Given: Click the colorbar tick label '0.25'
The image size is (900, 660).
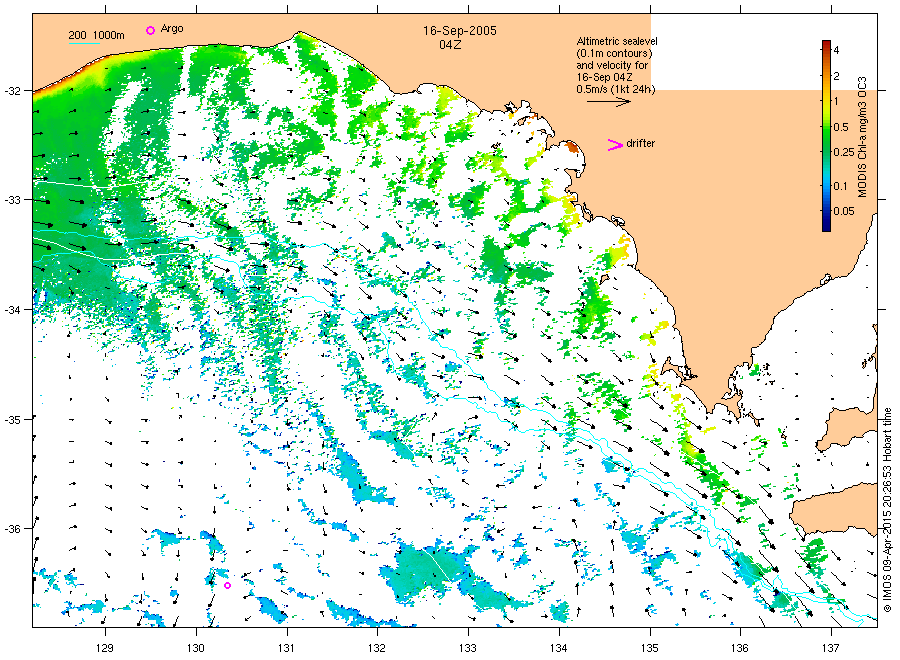Looking at the screenshot, I should tap(844, 152).
